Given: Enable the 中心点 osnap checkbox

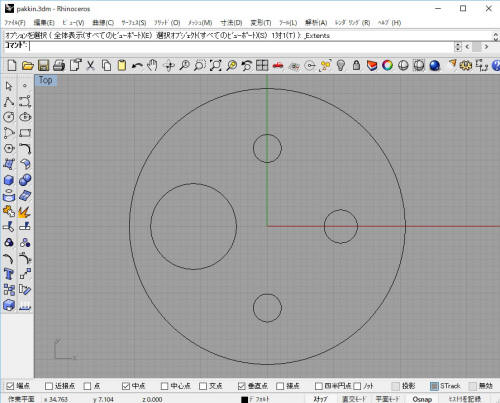Looking at the screenshot, I should pos(164,386).
